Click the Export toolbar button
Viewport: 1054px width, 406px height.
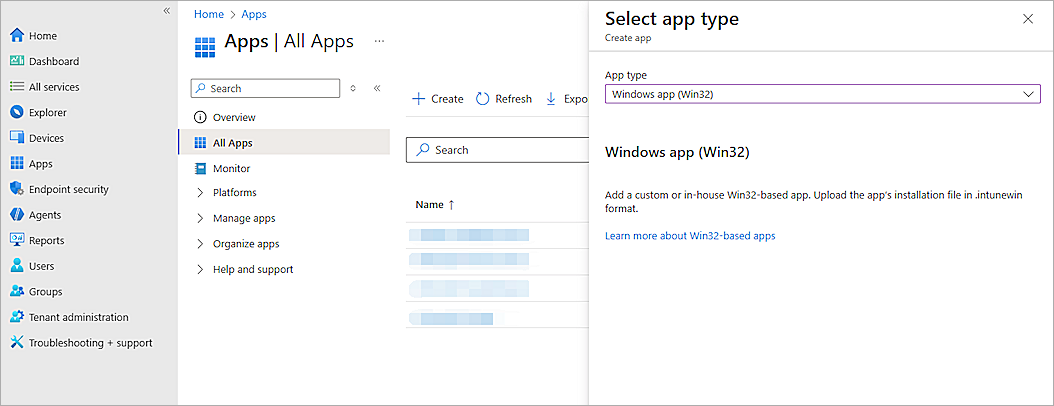(567, 99)
